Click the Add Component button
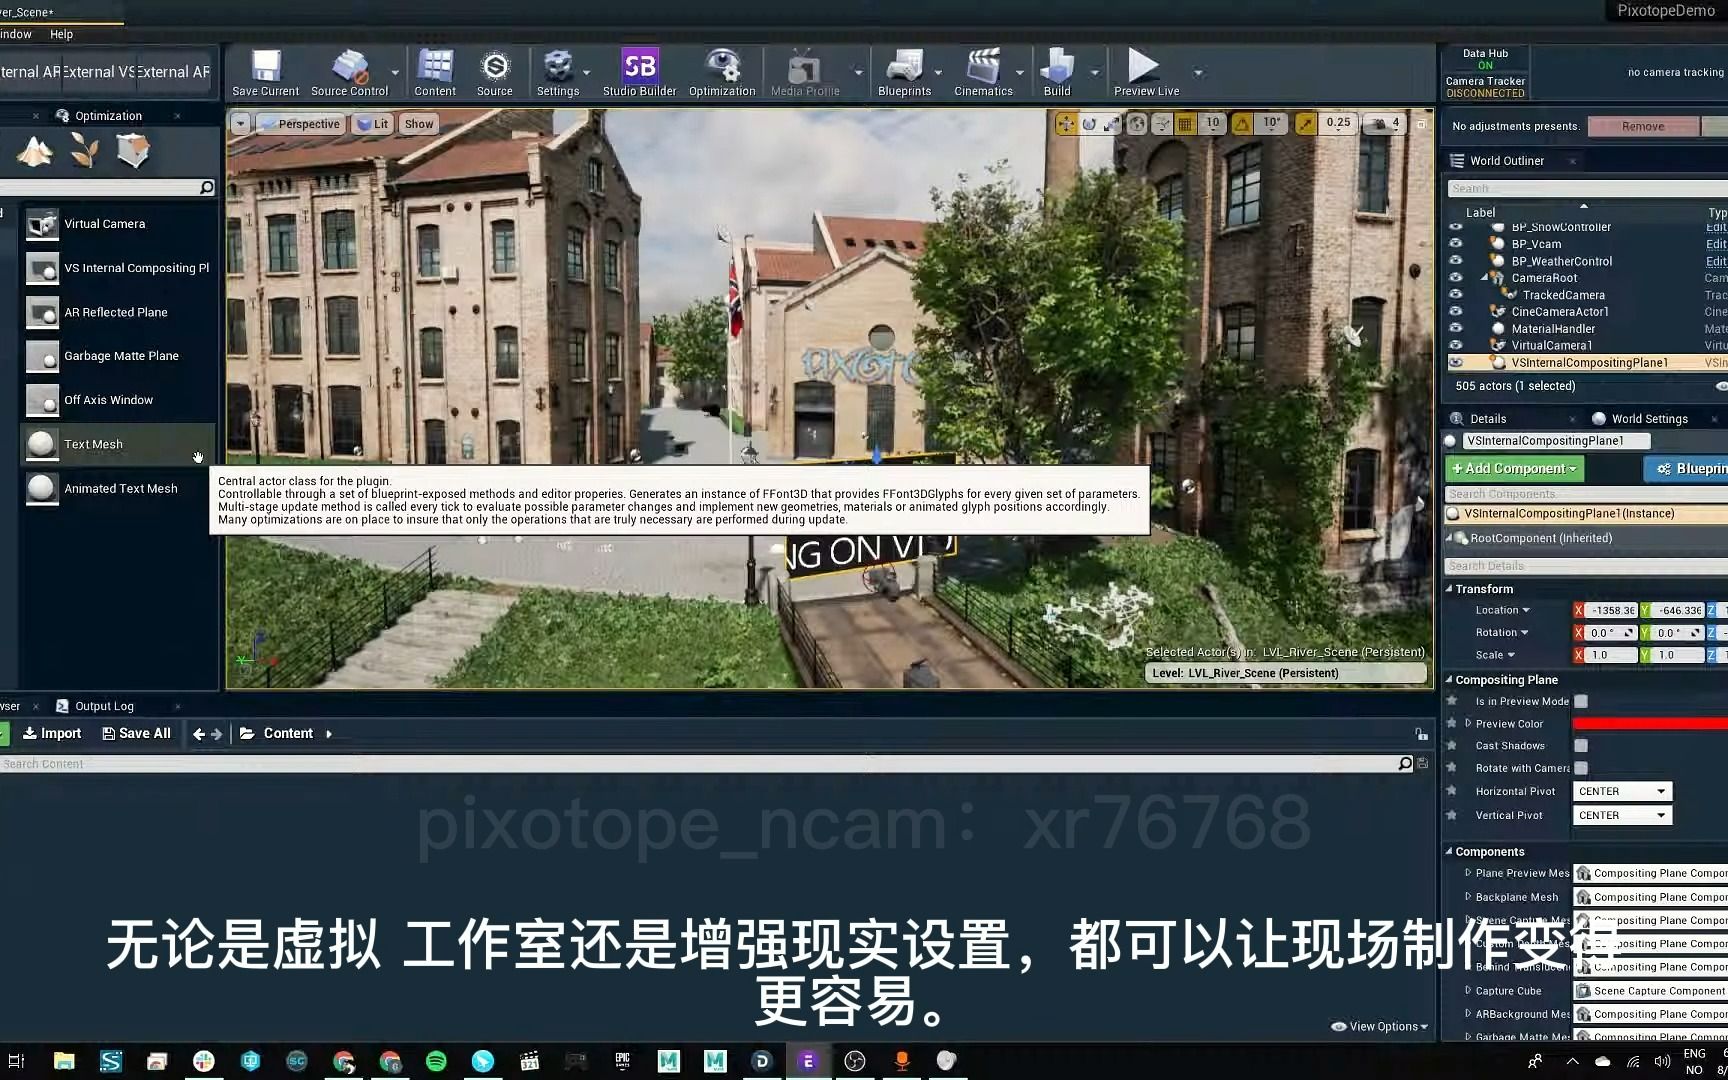 (1513, 468)
